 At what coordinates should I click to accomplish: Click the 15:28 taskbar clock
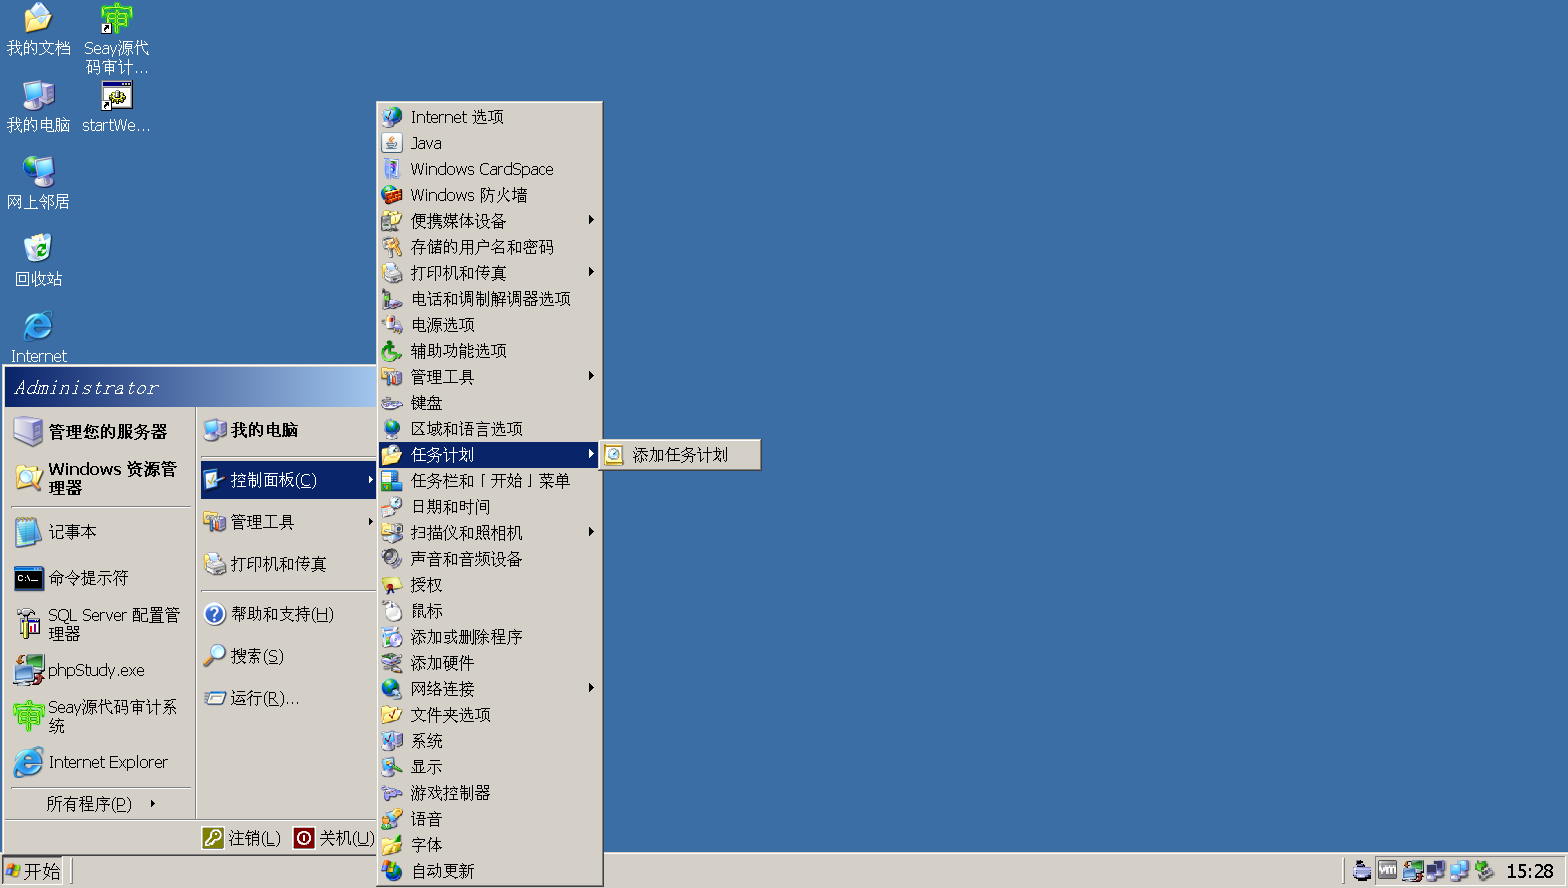click(1530, 871)
